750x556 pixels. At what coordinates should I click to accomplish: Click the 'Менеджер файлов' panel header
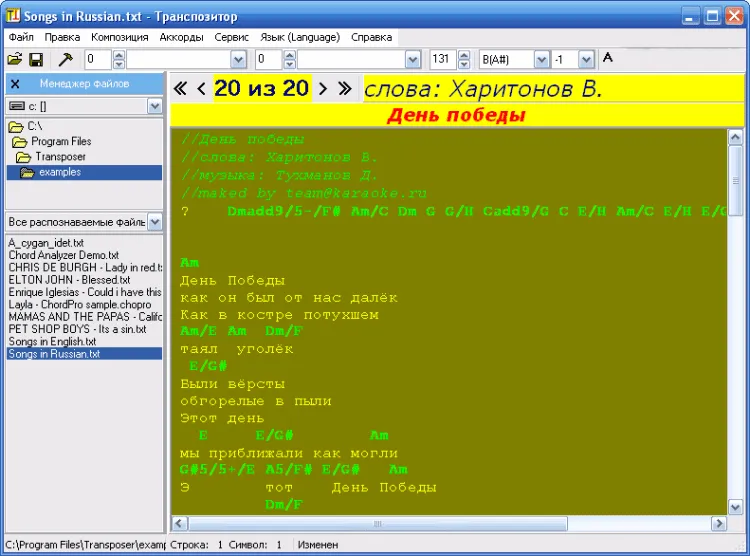click(x=84, y=84)
